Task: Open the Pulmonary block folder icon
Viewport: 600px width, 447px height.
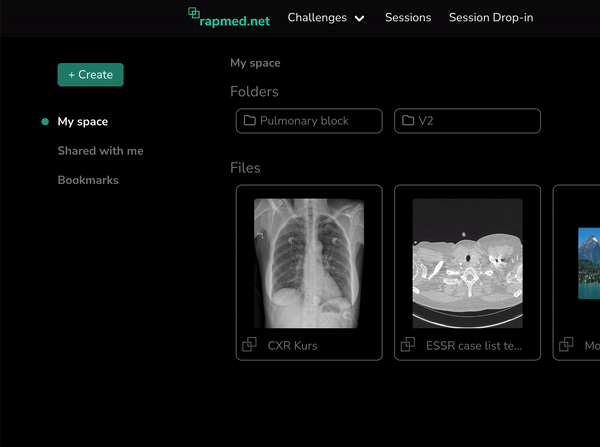Action: click(250, 121)
